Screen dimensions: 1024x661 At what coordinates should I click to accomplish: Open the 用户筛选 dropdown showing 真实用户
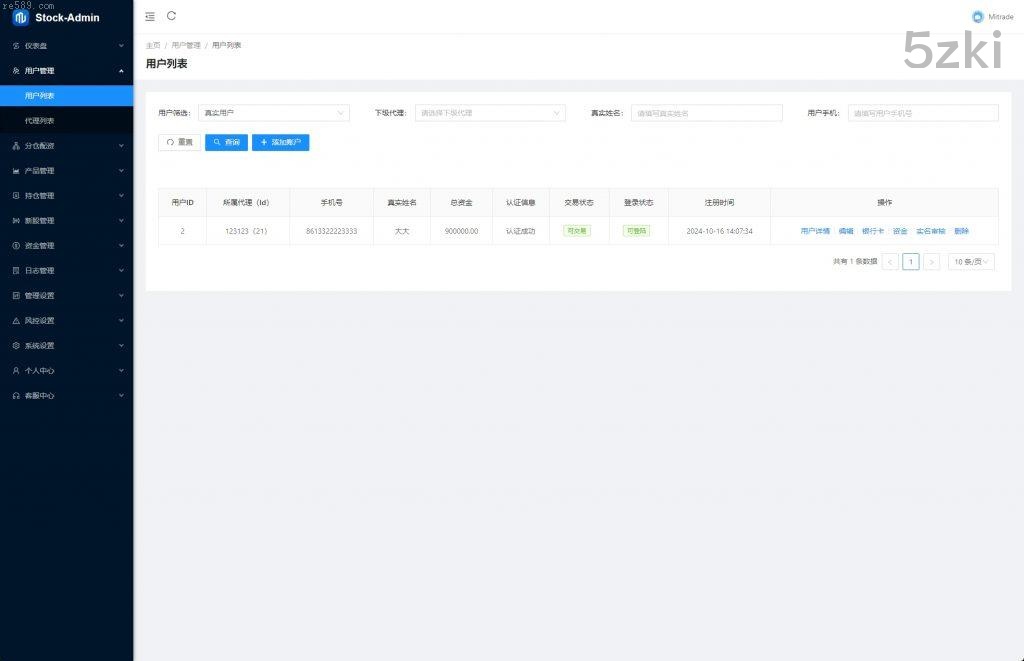273,113
